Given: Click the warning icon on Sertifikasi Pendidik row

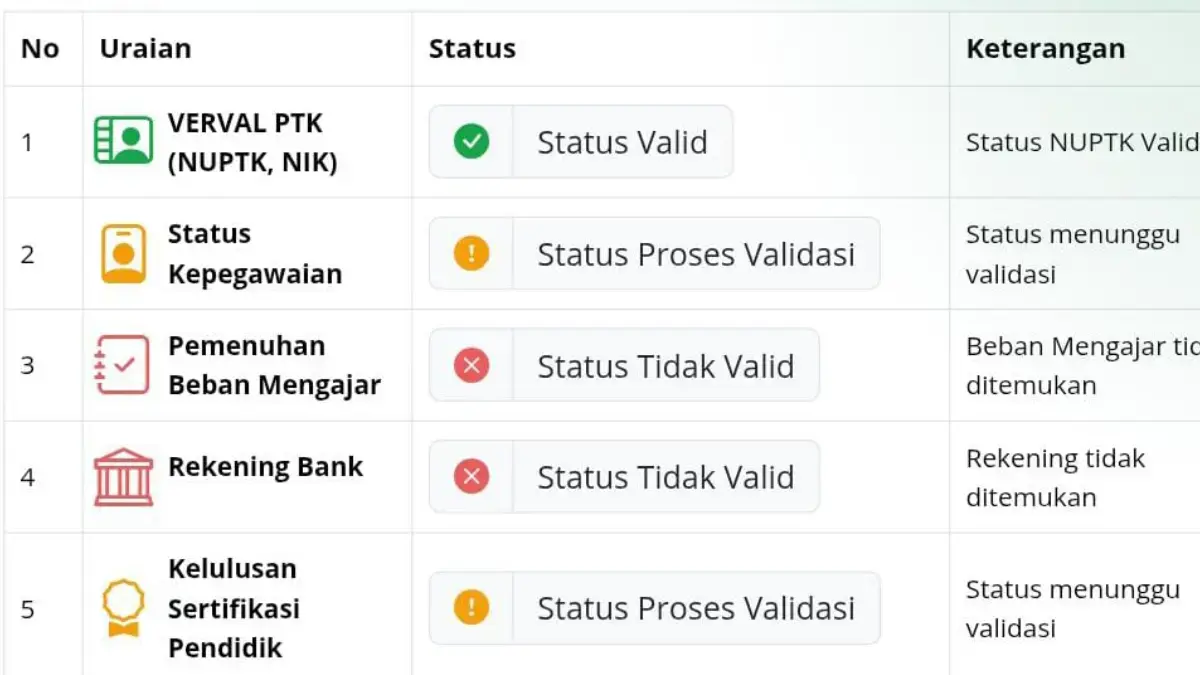Looking at the screenshot, I should click(x=470, y=608).
